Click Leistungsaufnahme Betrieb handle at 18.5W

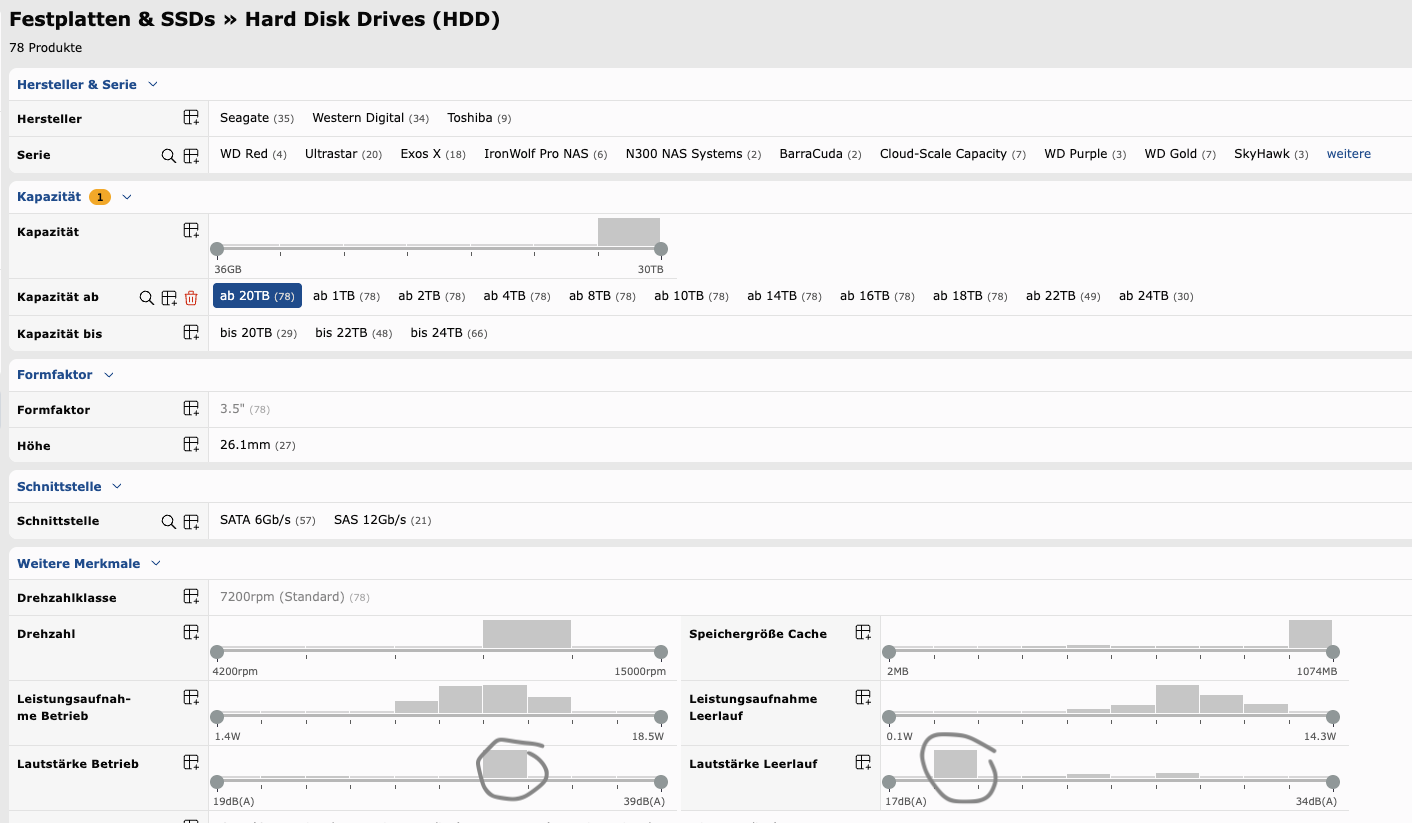pos(660,717)
